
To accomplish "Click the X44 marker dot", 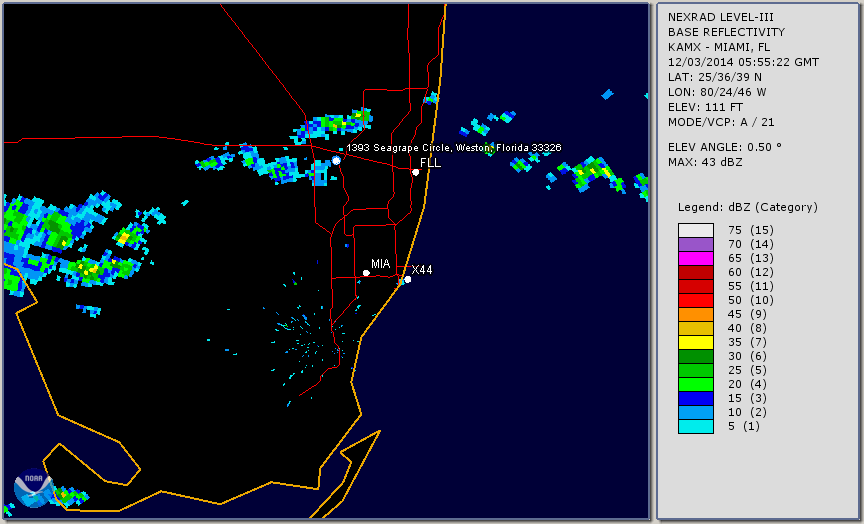I will point(408,279).
